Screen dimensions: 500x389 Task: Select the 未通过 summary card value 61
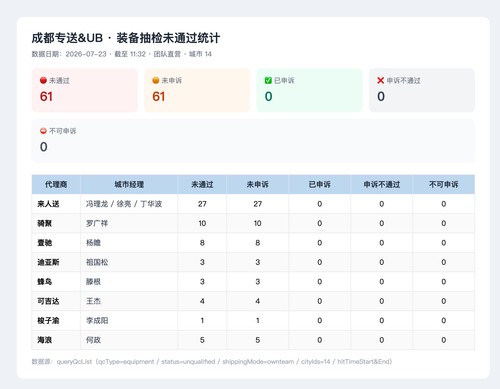(x=46, y=97)
